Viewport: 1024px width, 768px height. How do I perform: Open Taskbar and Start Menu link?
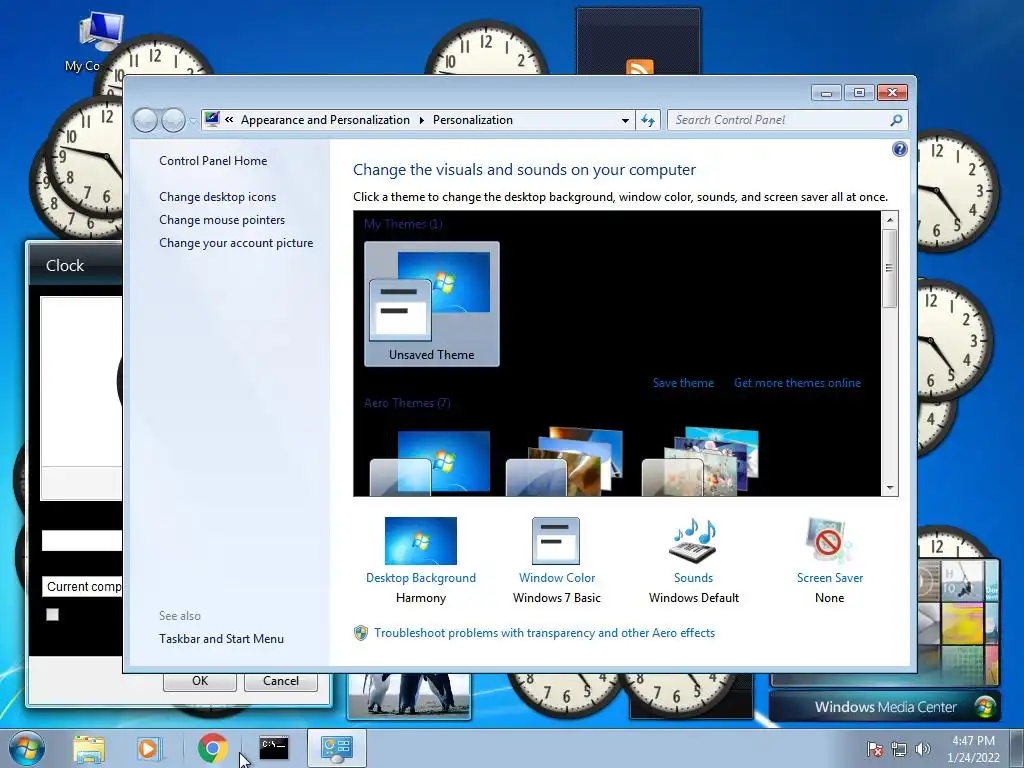(x=221, y=639)
